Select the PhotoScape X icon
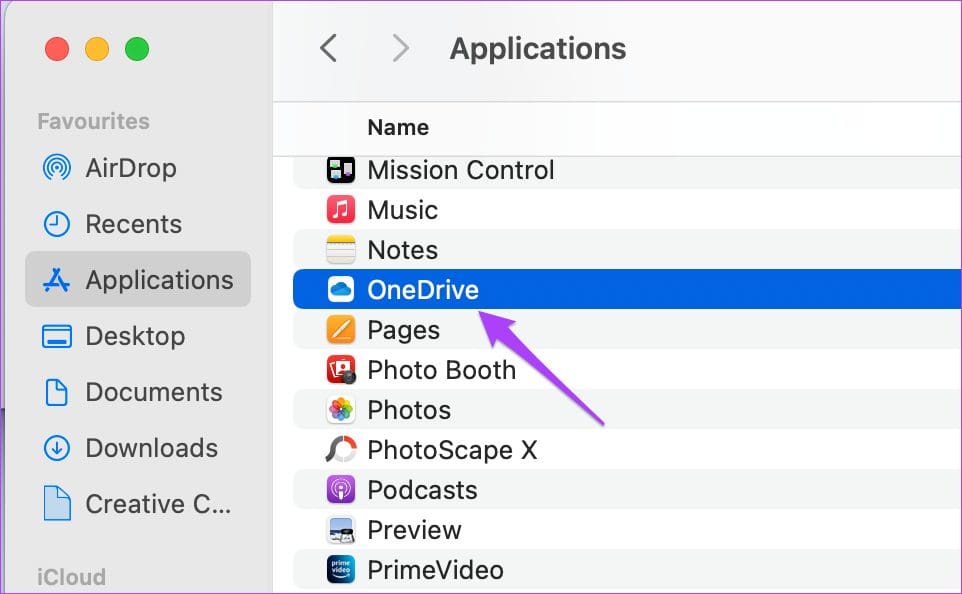Screen dimensions: 962x594 (x=341, y=449)
